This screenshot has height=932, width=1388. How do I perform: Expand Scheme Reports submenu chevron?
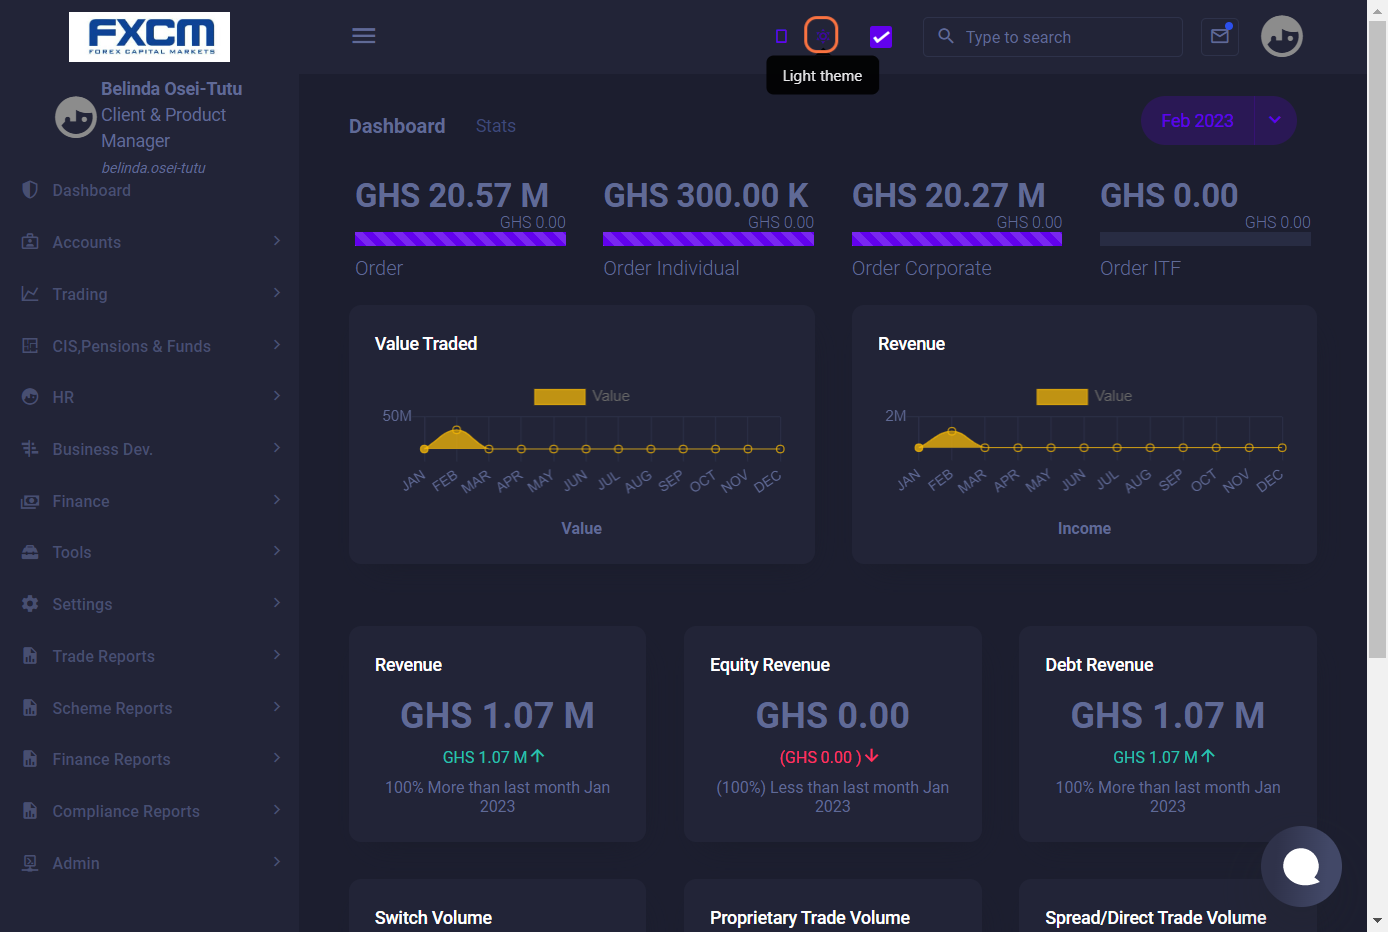277,707
